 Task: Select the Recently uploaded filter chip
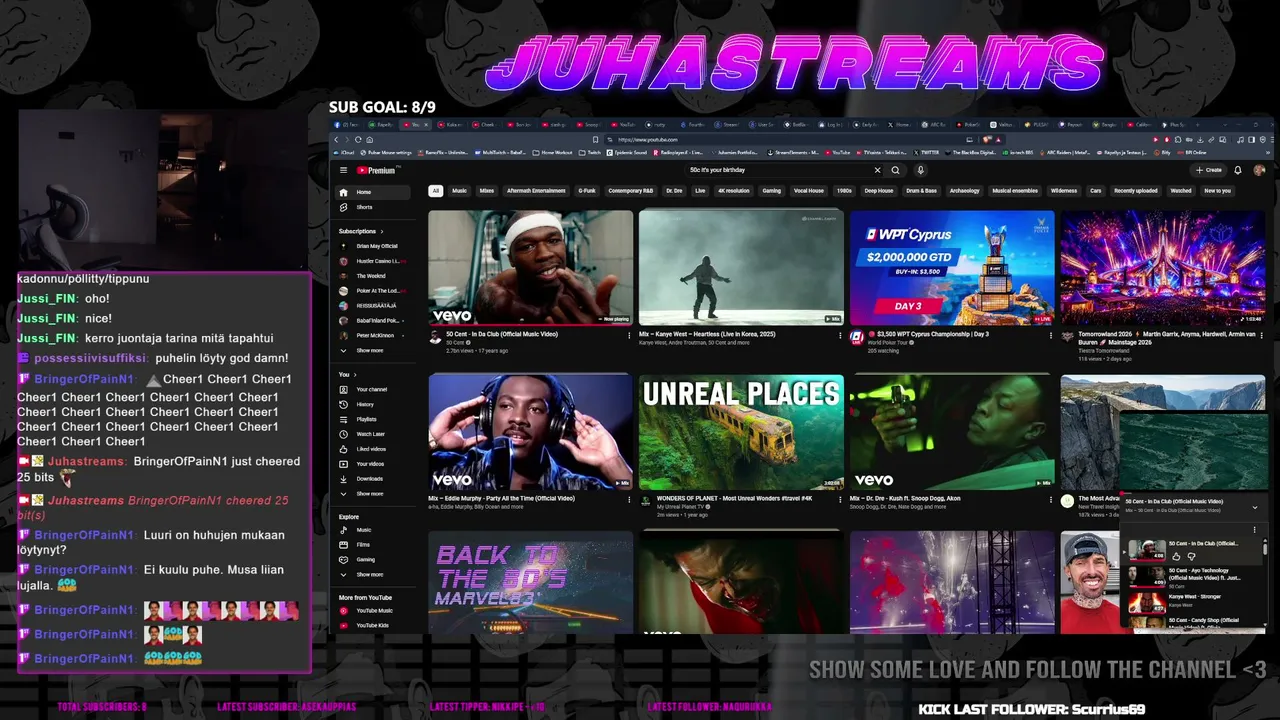[1136, 191]
